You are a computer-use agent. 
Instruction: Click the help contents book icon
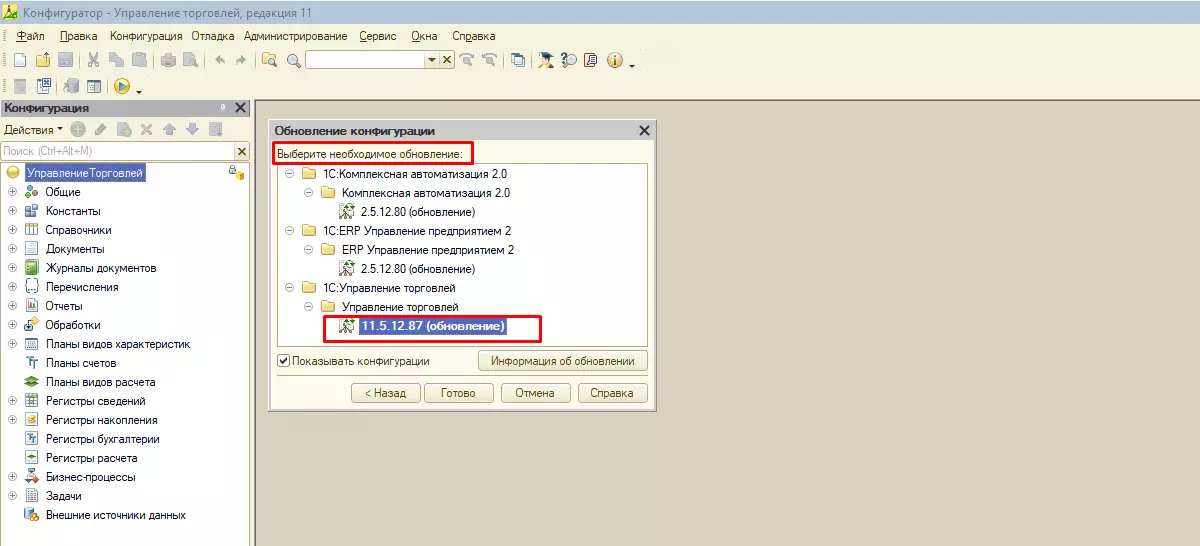click(x=591, y=60)
